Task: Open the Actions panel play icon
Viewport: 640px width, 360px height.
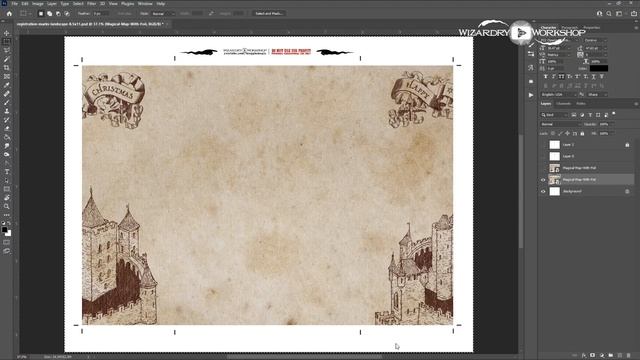Action: click(531, 95)
